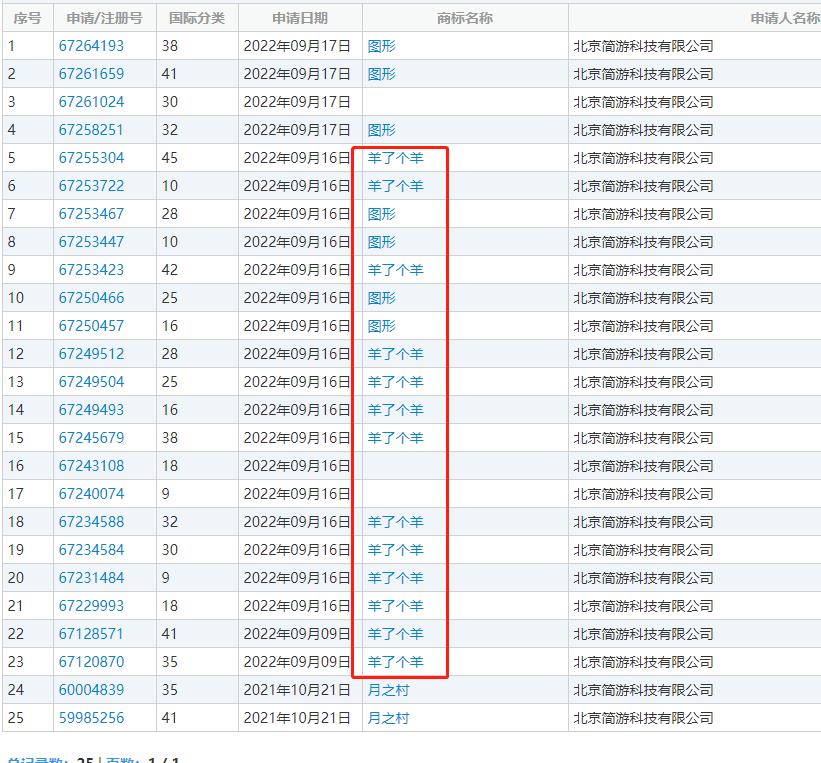Click 羊了个羊 trademark in row 9
The height and width of the screenshot is (763, 821).
395,270
